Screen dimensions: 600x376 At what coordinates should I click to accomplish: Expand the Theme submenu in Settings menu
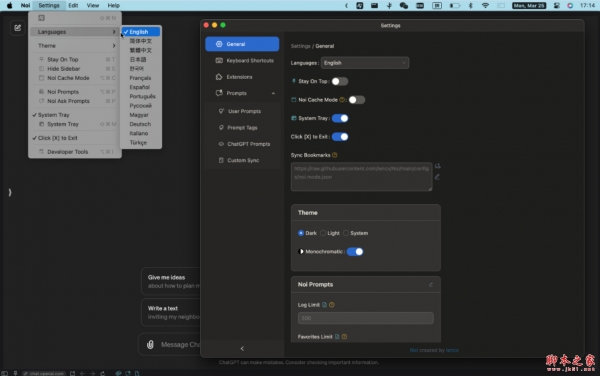(x=75, y=46)
